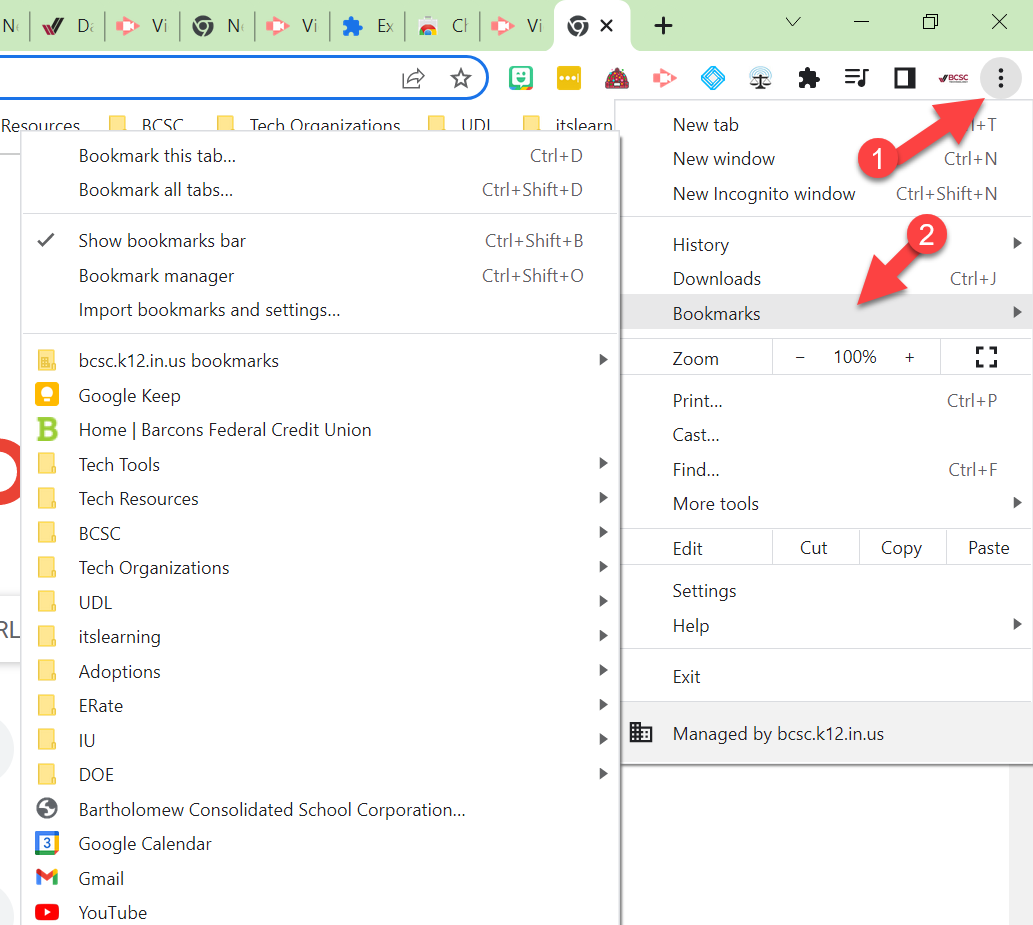Expand the Tech Tools bookmark folder
The height and width of the screenshot is (925, 1033).
click(x=321, y=465)
